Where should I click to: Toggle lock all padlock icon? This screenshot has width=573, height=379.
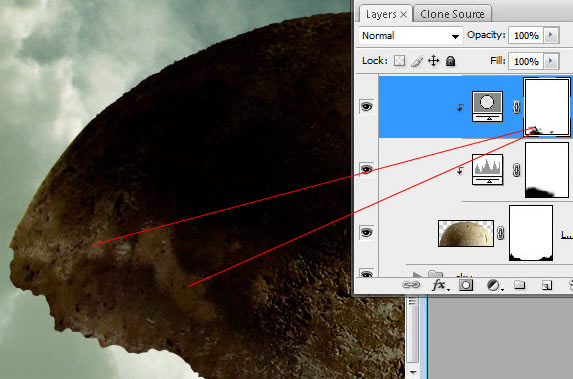click(451, 61)
